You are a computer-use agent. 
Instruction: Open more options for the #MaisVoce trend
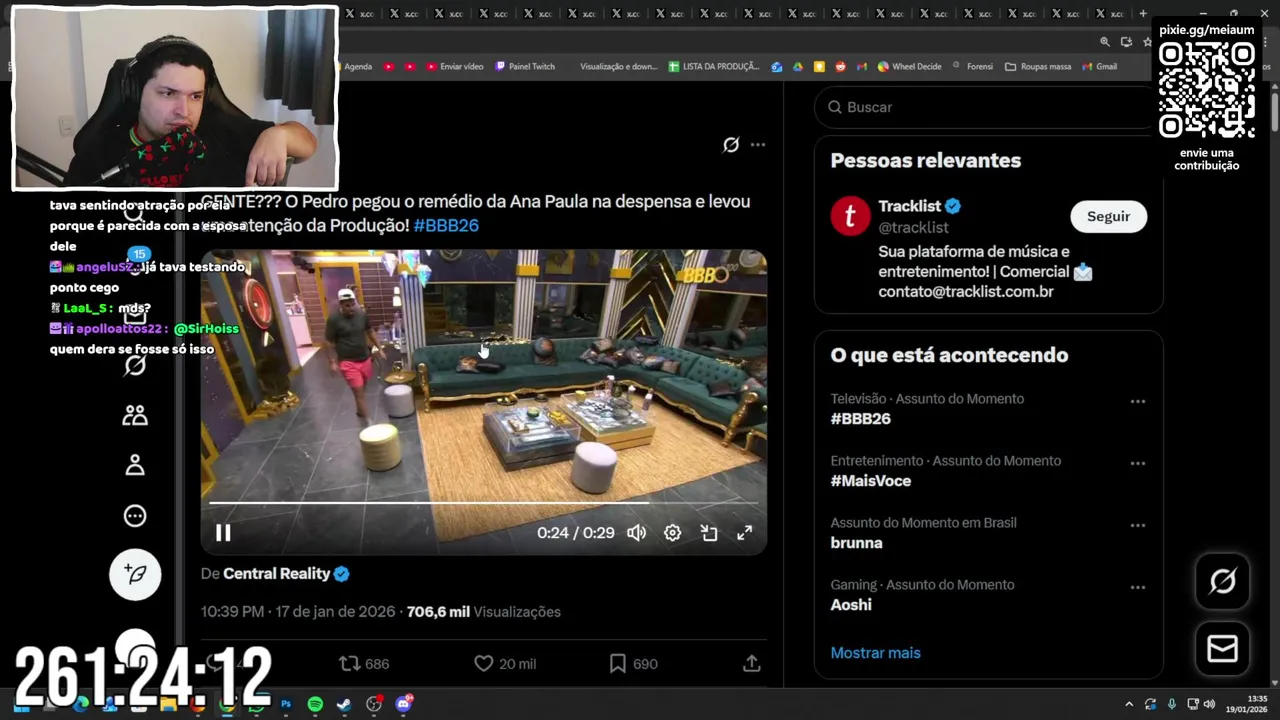tap(1138, 464)
